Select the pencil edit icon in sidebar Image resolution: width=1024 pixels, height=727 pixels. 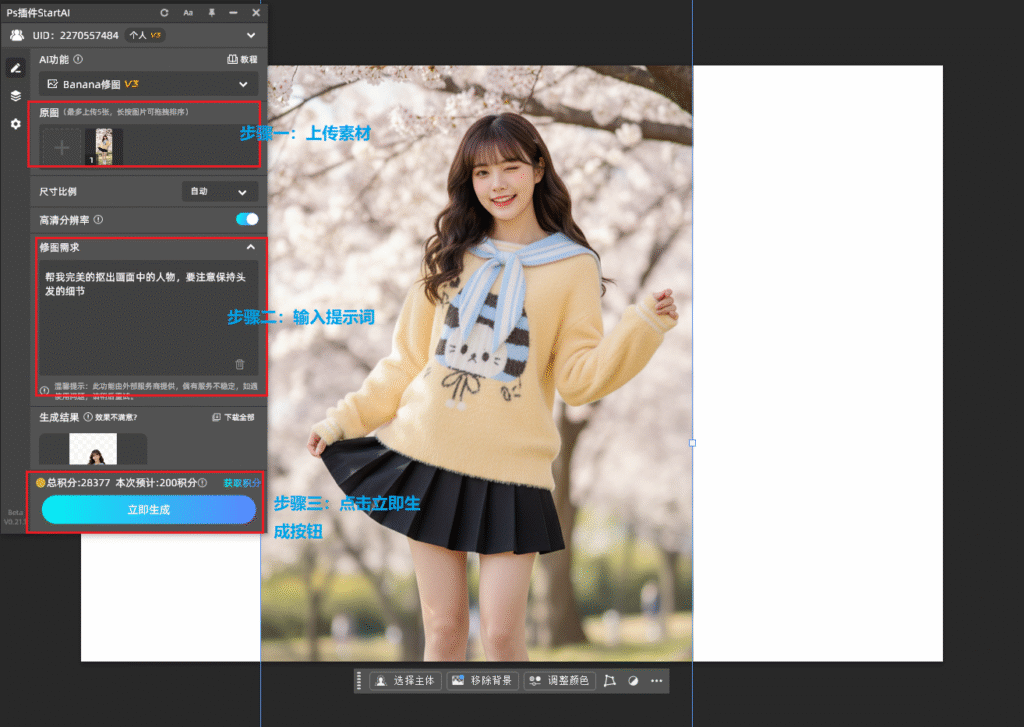[15, 68]
